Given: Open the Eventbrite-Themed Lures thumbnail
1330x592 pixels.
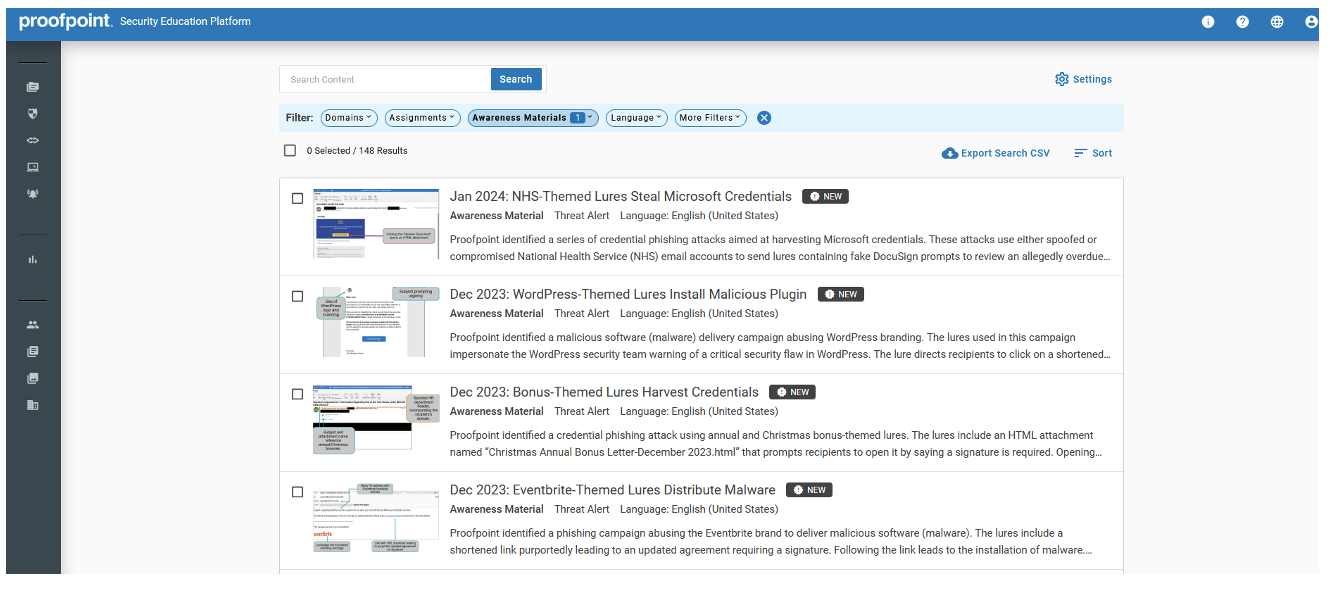Looking at the screenshot, I should [375, 517].
